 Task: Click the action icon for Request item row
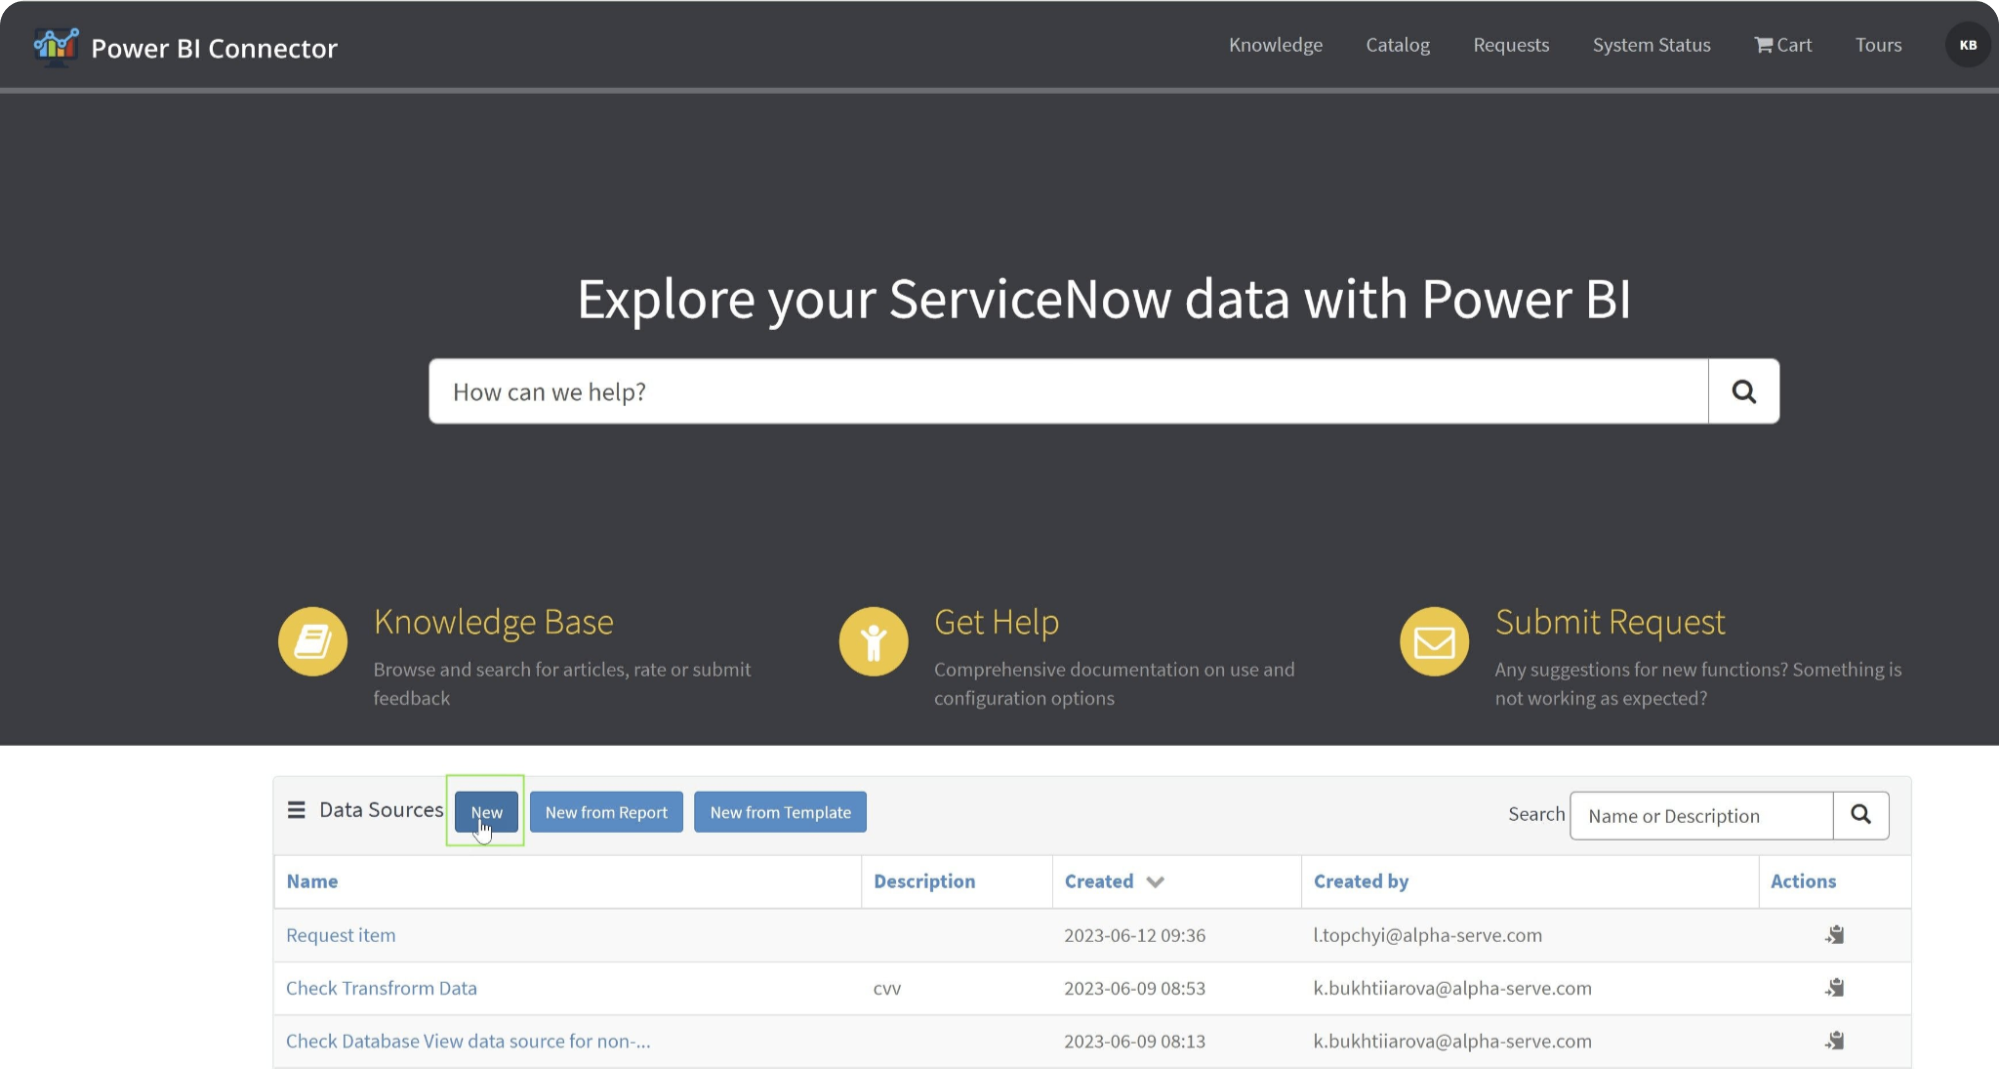pyautogui.click(x=1835, y=935)
